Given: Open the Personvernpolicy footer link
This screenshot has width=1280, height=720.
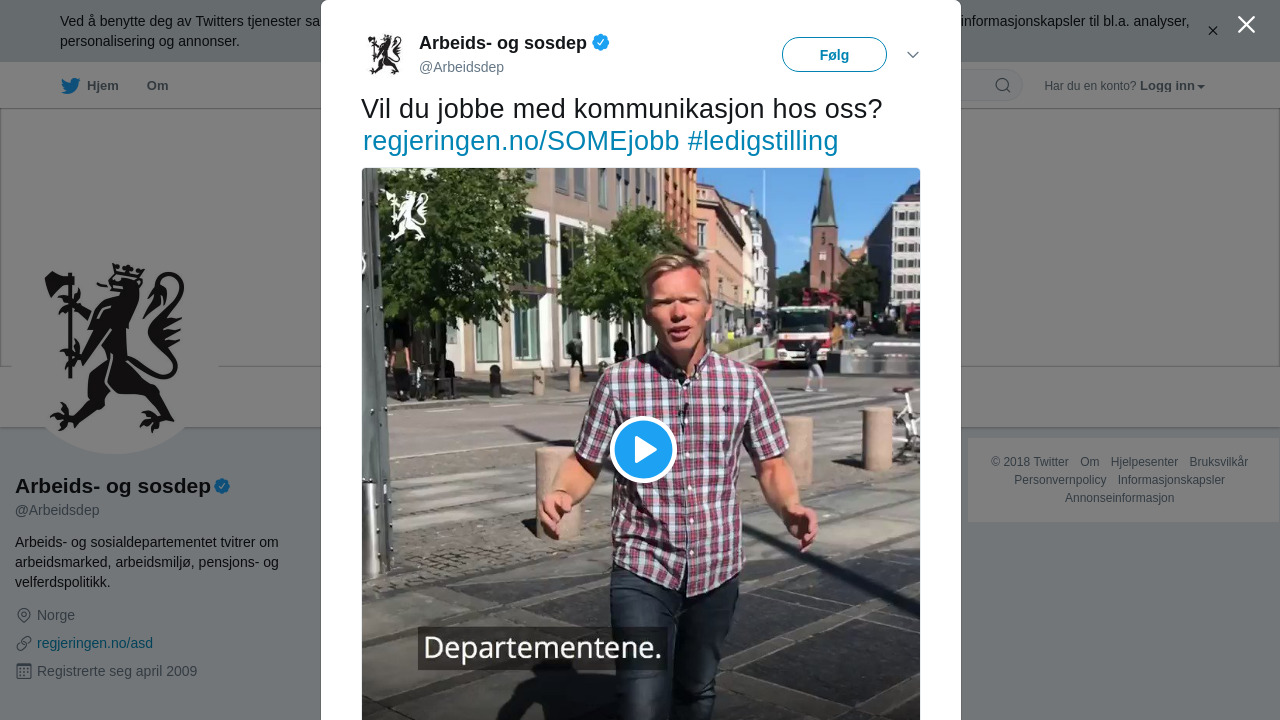Looking at the screenshot, I should tap(1060, 480).
